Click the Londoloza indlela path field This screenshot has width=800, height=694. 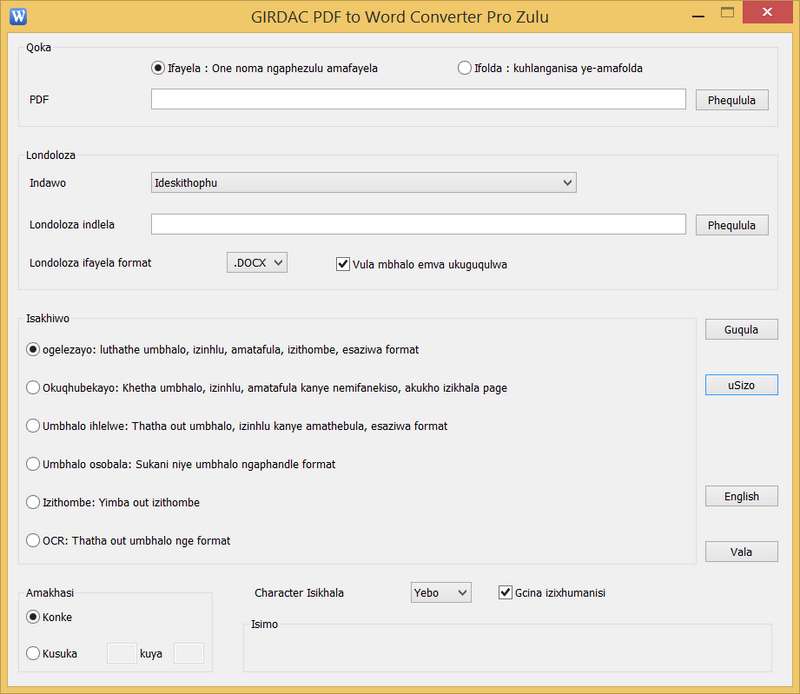click(x=418, y=225)
